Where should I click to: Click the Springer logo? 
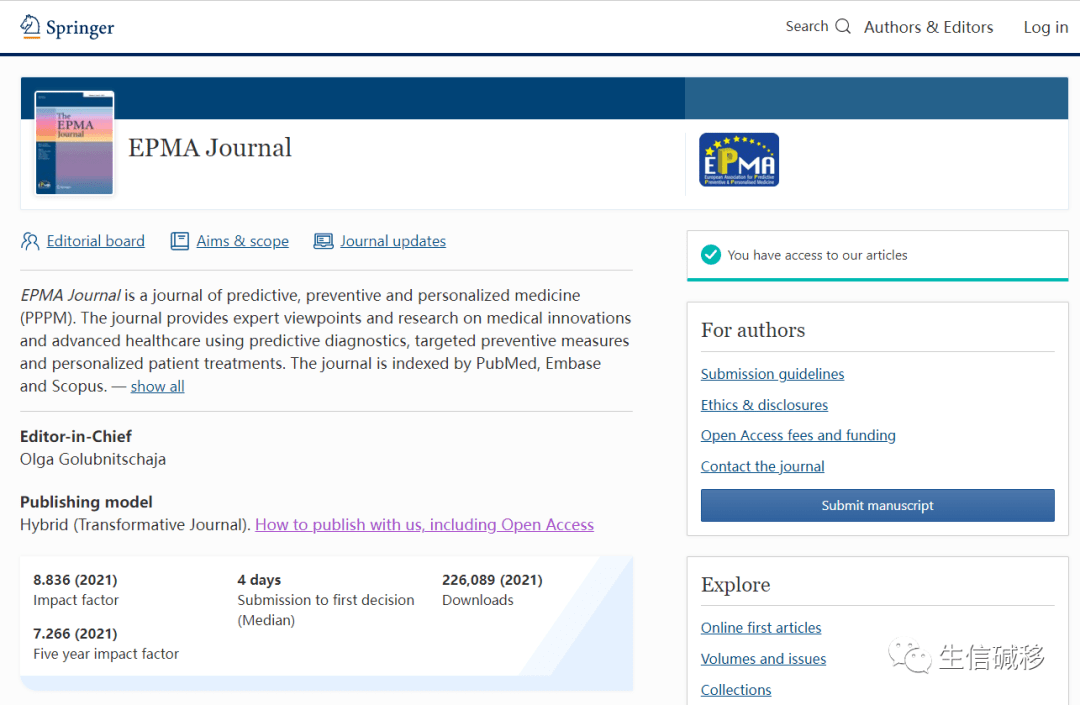tap(66, 27)
